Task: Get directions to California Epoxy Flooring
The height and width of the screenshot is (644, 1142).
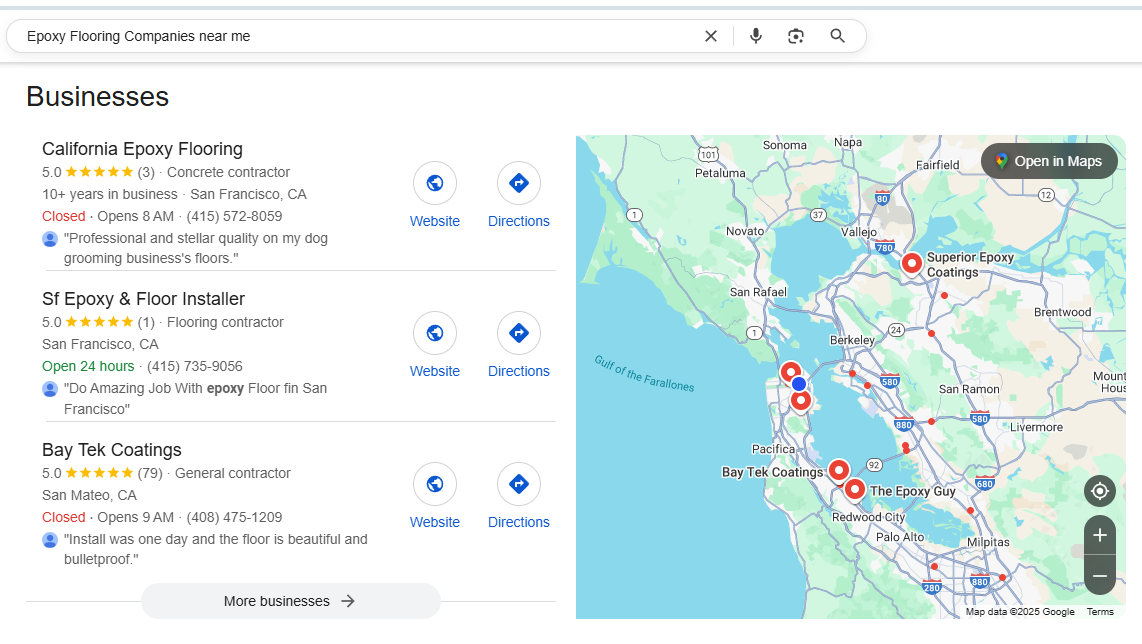Action: (519, 183)
